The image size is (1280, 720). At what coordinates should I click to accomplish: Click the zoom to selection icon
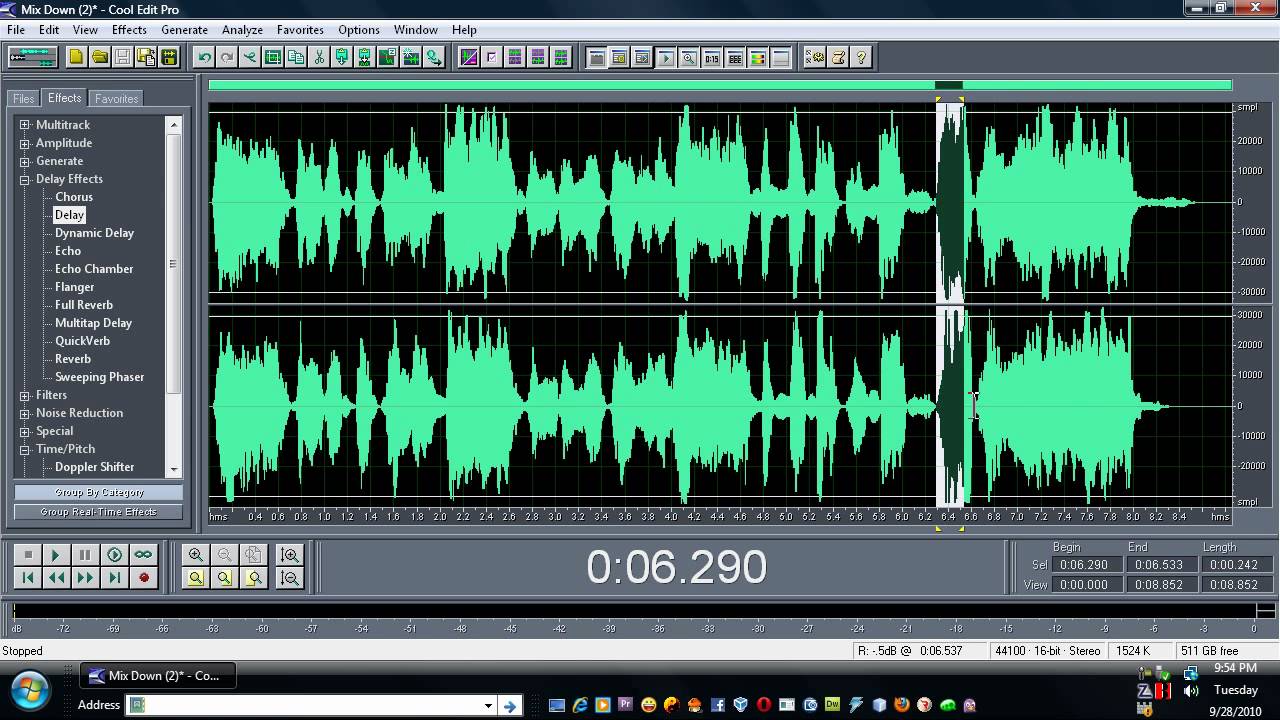(196, 577)
